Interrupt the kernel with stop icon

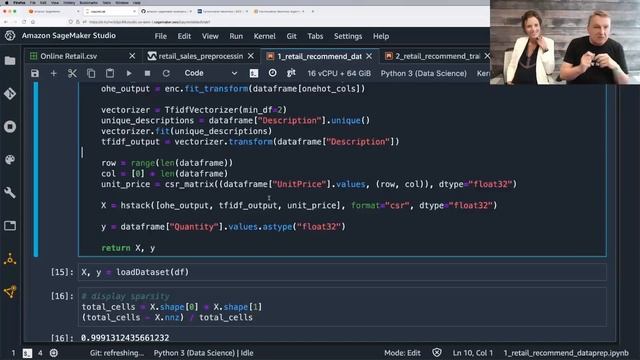pos(147,73)
